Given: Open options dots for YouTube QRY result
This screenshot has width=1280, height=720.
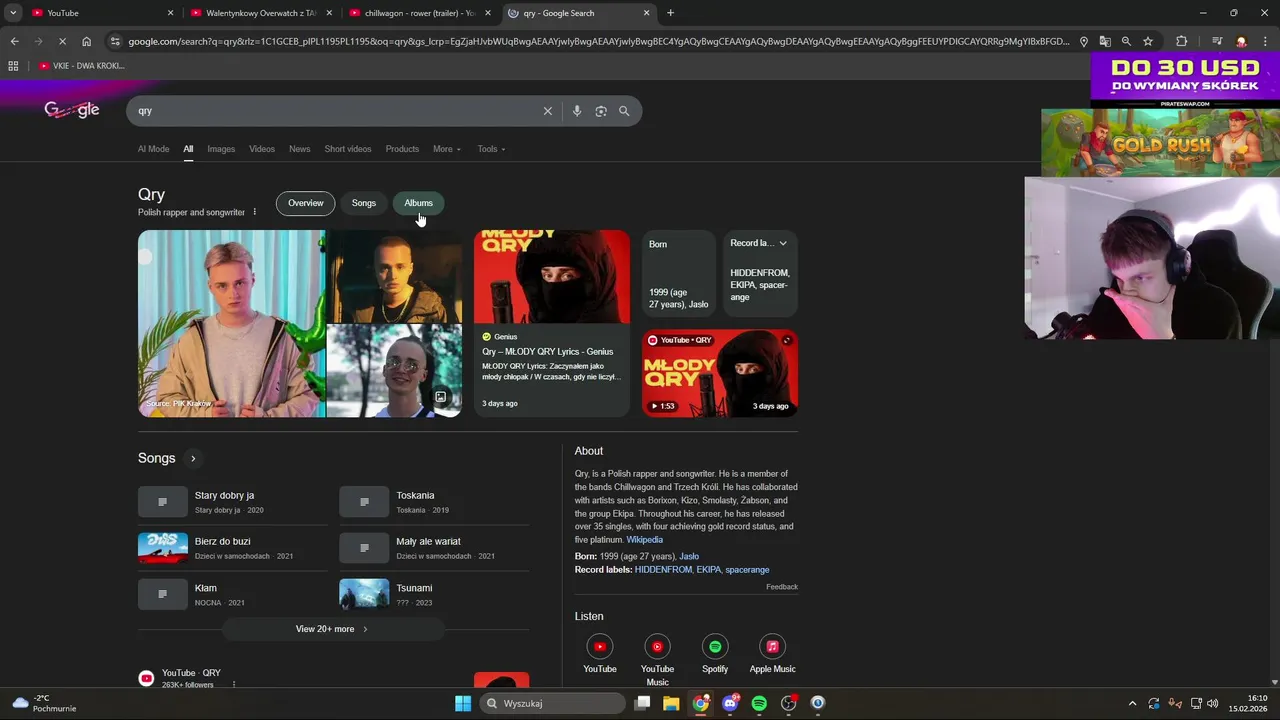Looking at the screenshot, I should [x=234, y=685].
